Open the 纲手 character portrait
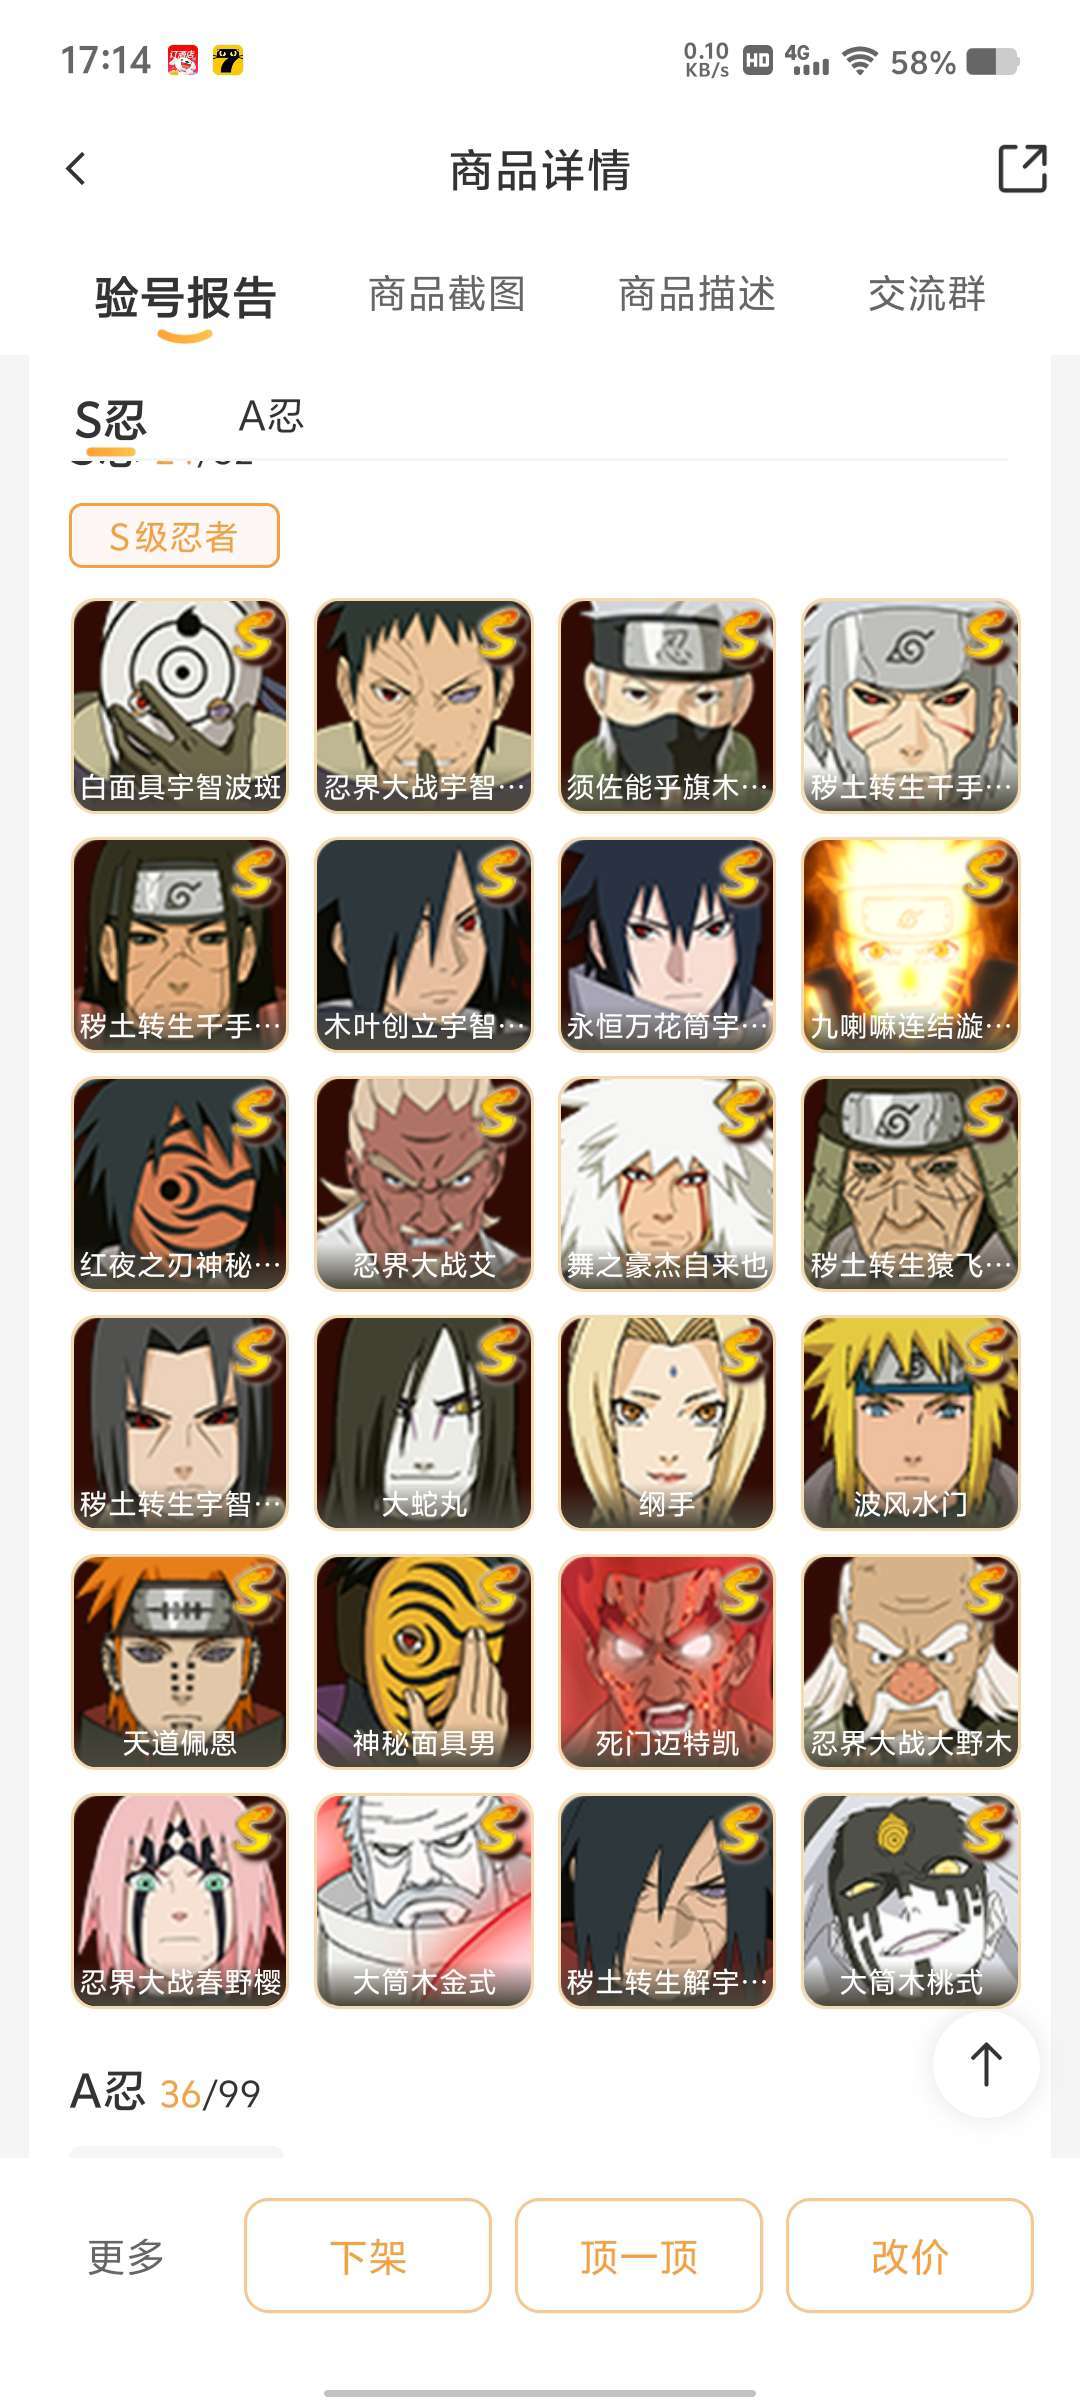Screen dimensions: 1080x2400 click(667, 1423)
